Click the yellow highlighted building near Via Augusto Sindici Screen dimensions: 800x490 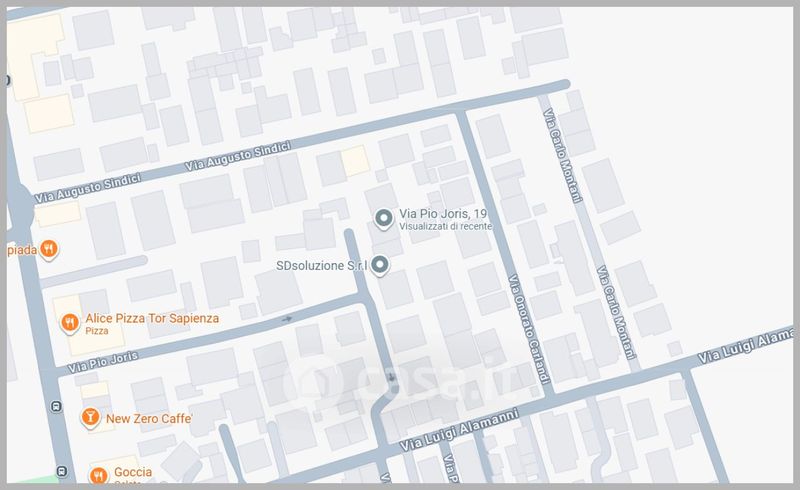click(x=354, y=159)
